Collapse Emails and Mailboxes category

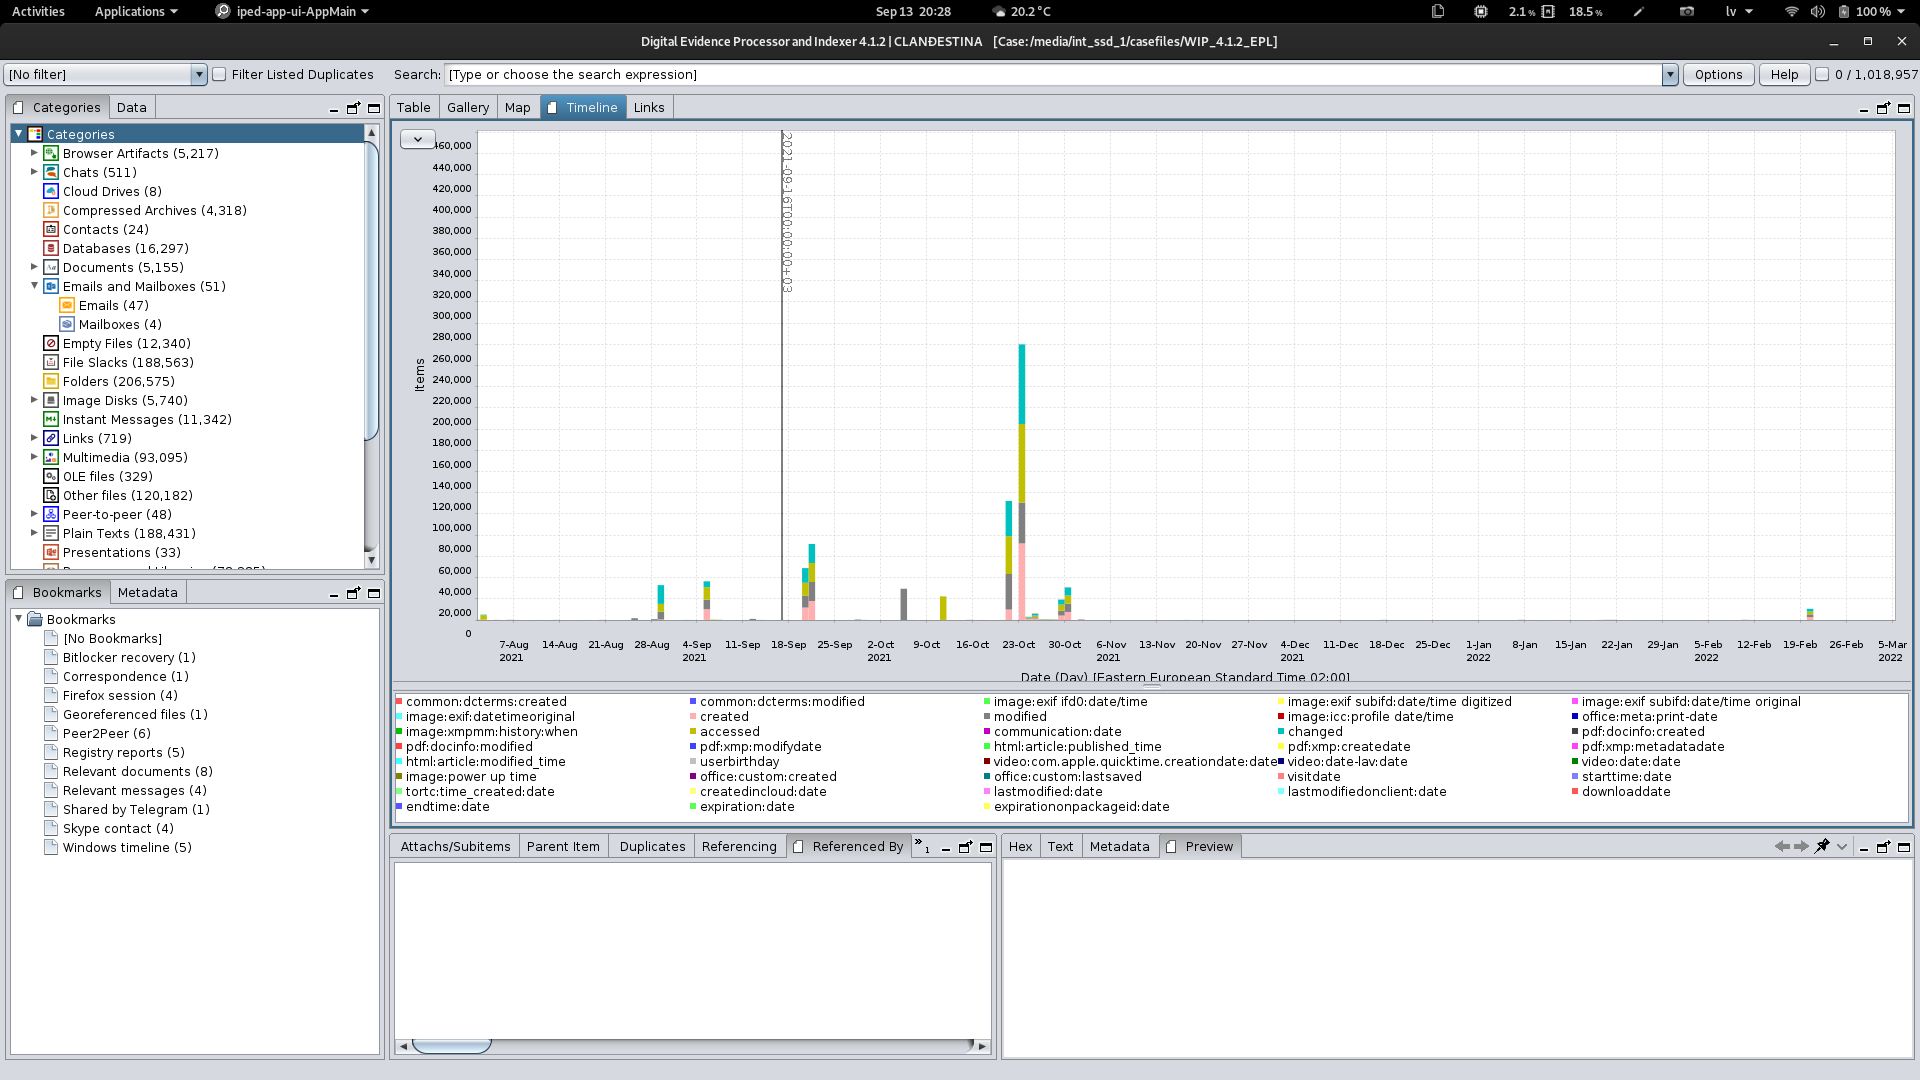coord(34,286)
